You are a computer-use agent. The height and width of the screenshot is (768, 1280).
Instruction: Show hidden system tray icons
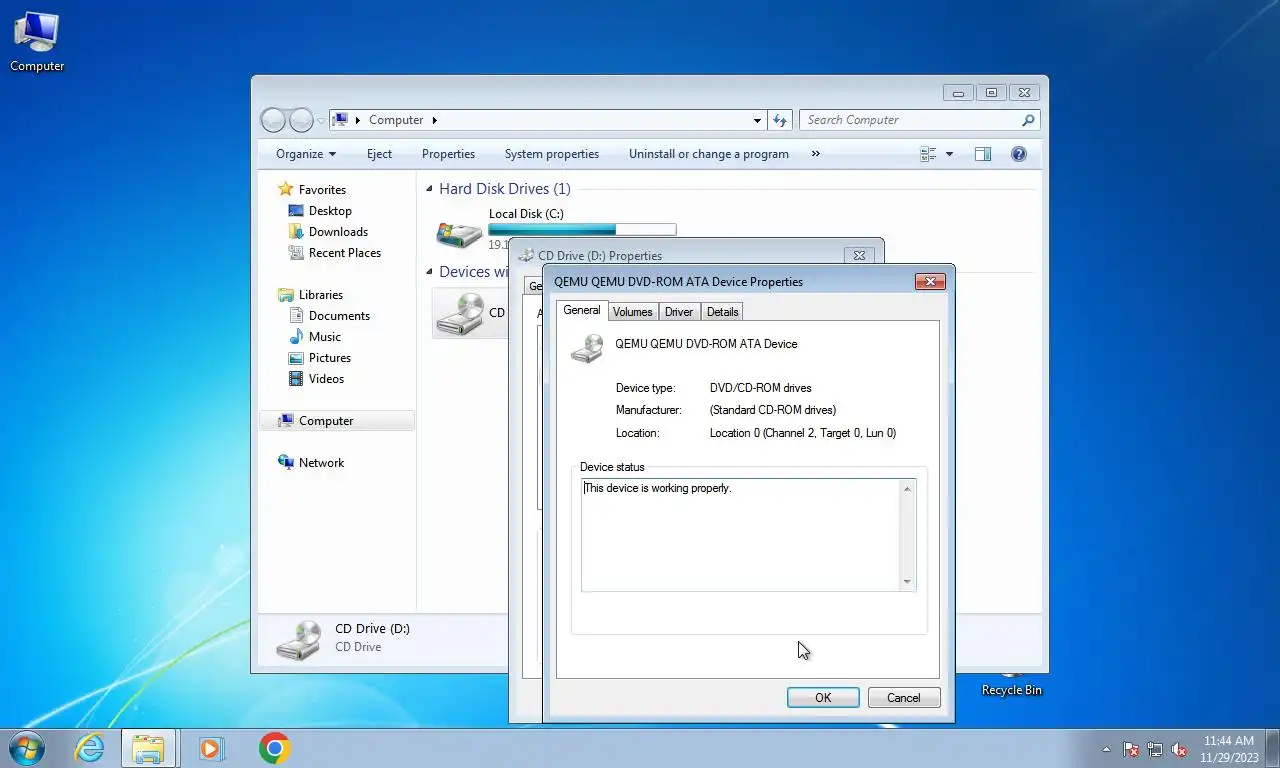(x=1106, y=749)
